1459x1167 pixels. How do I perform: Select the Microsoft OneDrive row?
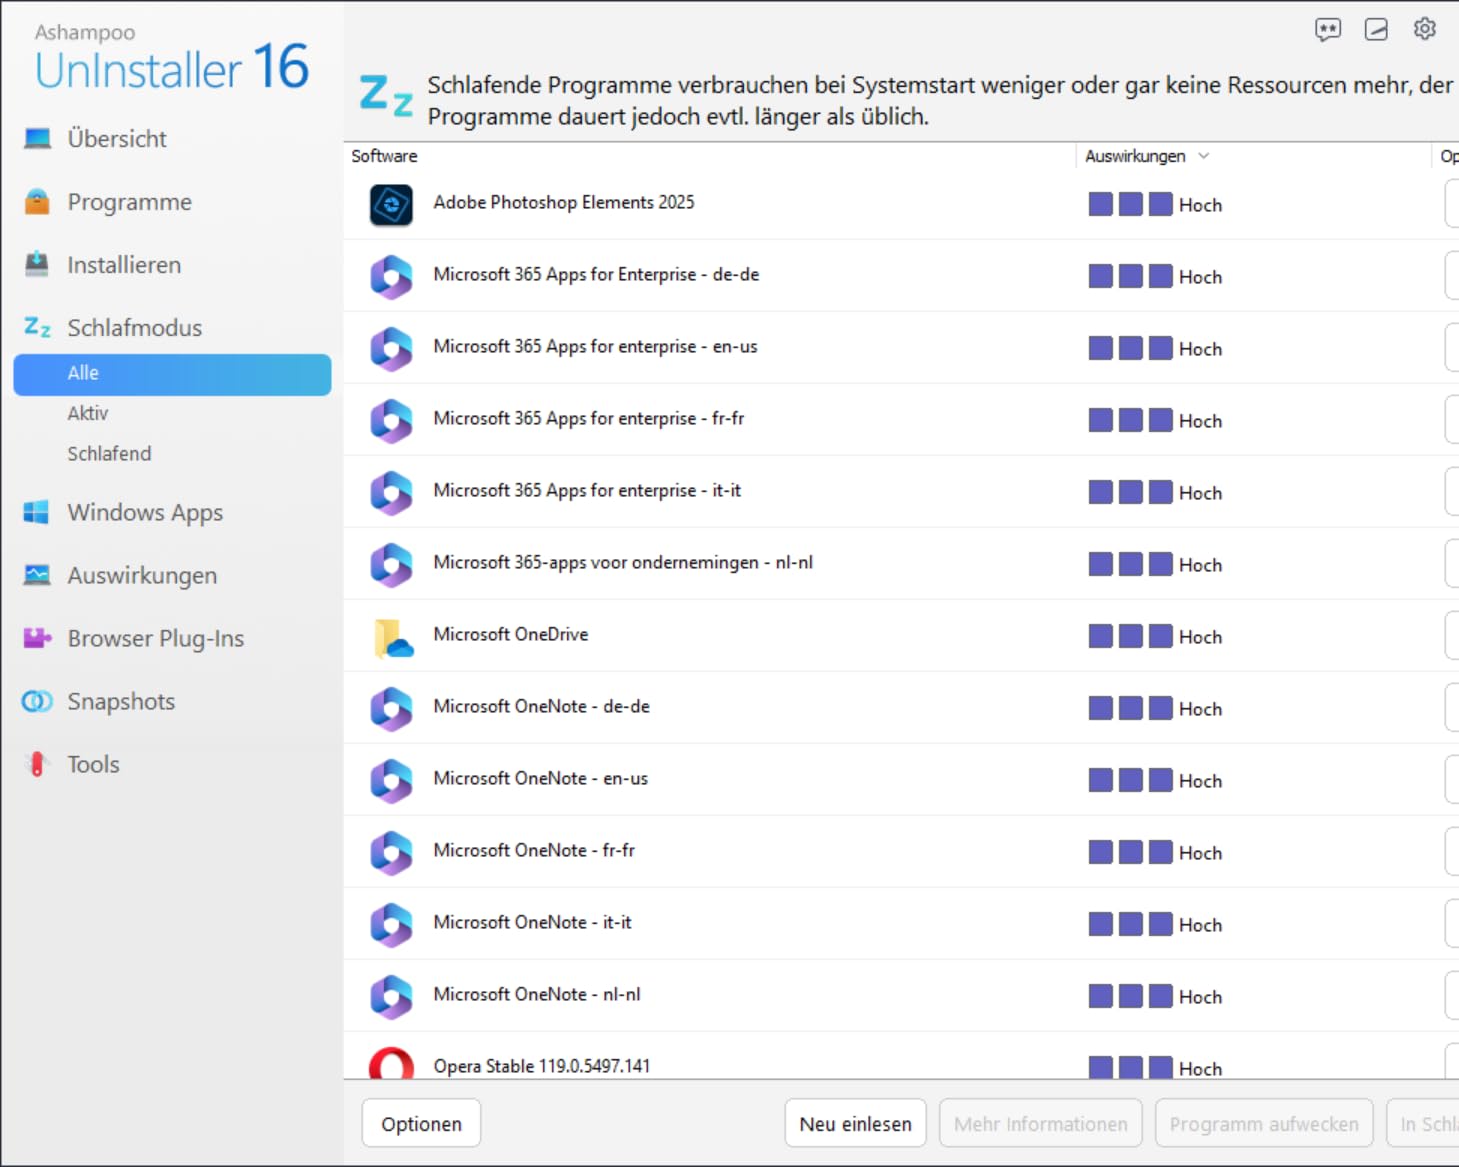pyautogui.click(x=900, y=636)
